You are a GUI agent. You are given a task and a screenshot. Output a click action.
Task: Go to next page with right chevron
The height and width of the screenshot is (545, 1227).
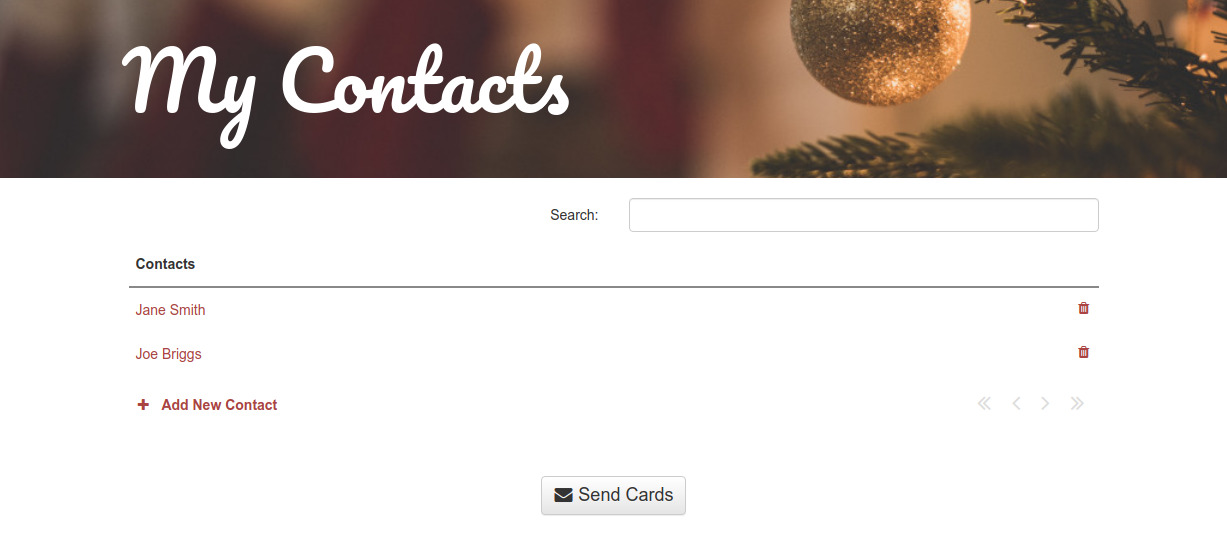pyautogui.click(x=1045, y=404)
